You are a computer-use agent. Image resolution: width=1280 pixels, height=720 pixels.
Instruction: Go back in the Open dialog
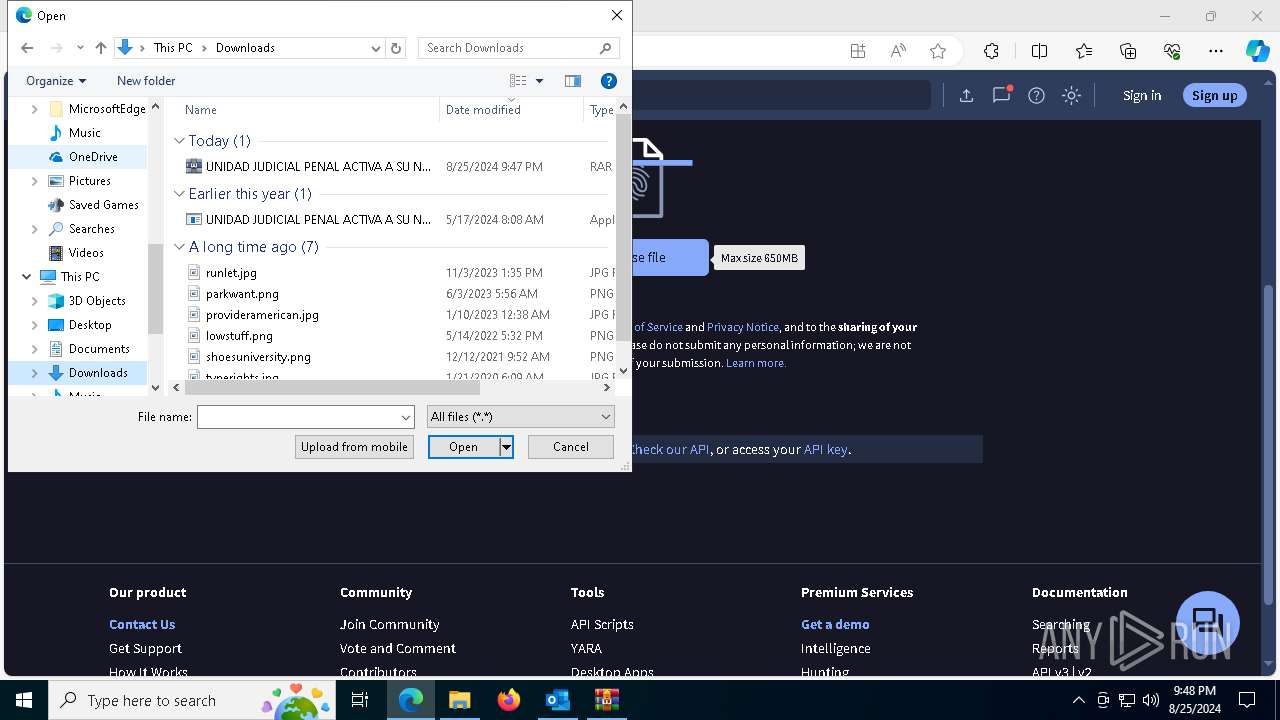click(x=27, y=48)
